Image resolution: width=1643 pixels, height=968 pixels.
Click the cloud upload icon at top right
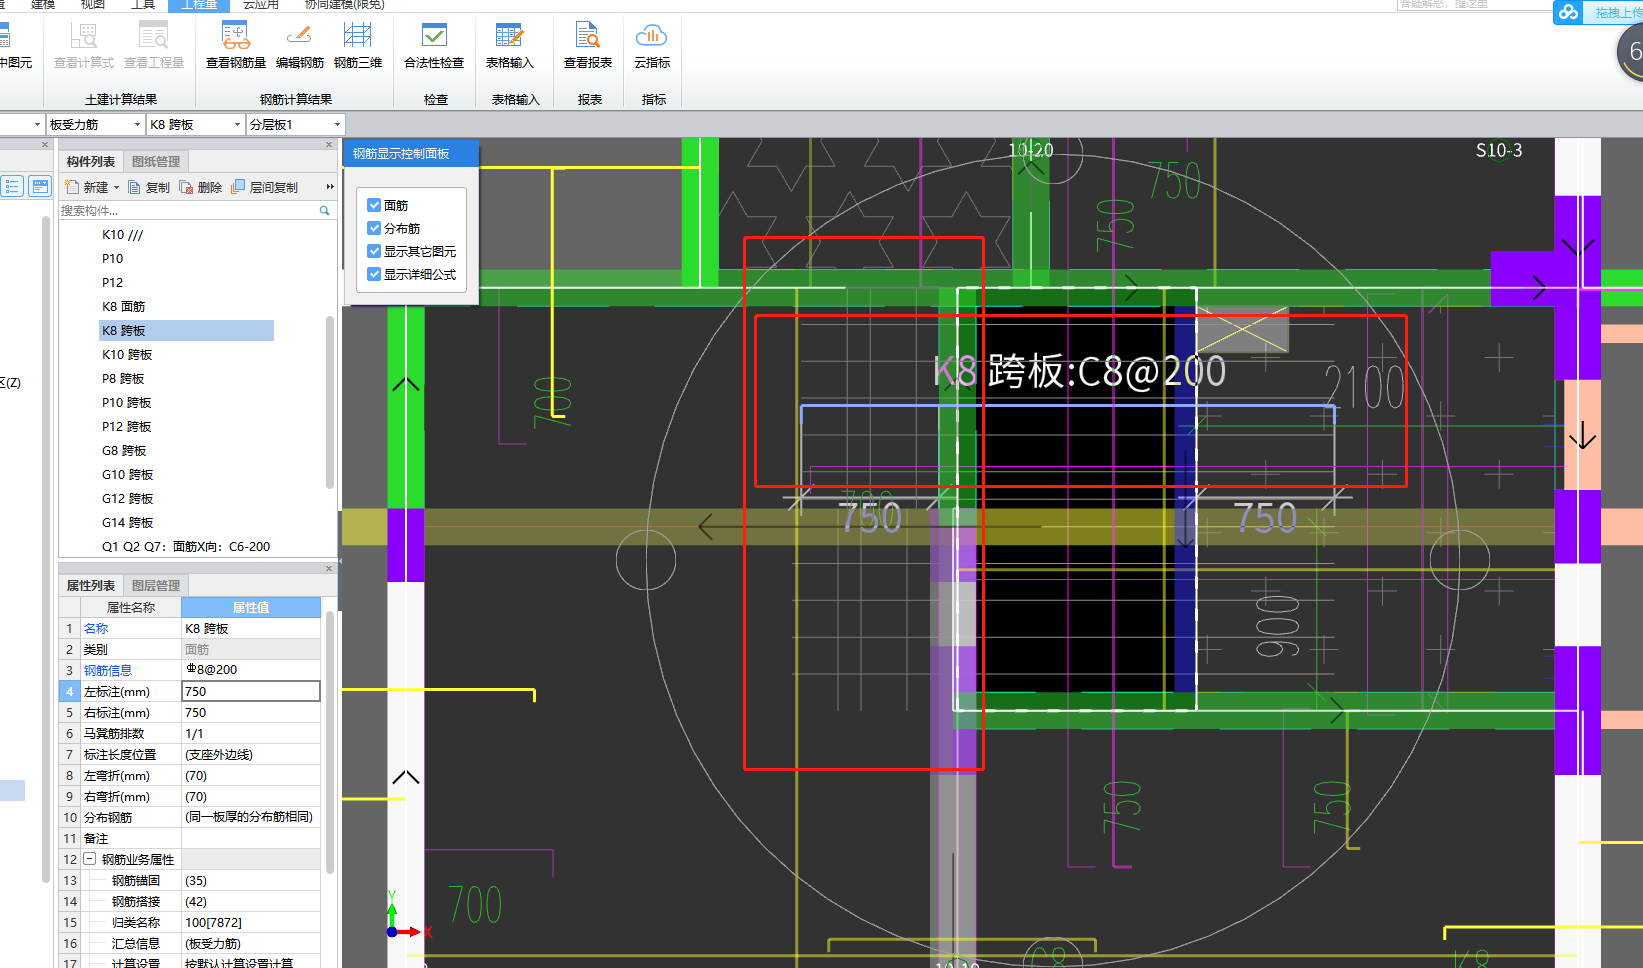click(1568, 12)
